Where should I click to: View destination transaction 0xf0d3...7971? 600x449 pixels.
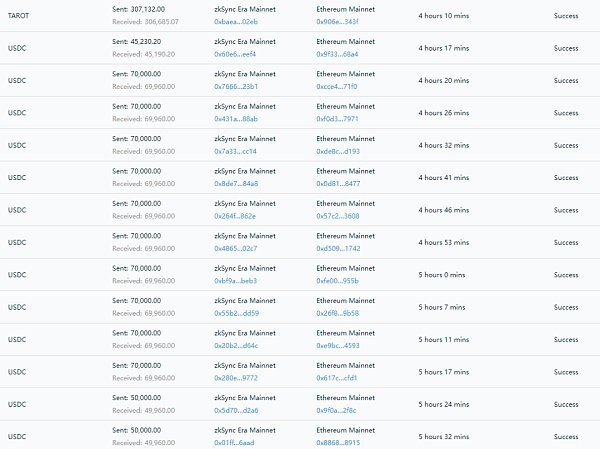(x=337, y=119)
